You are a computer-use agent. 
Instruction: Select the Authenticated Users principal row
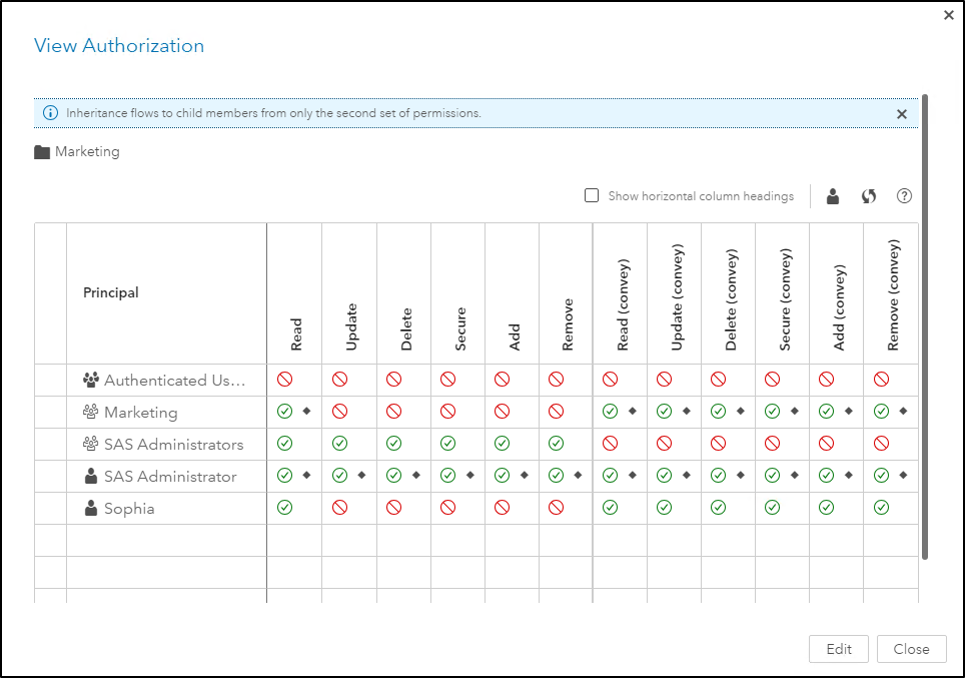(173, 380)
